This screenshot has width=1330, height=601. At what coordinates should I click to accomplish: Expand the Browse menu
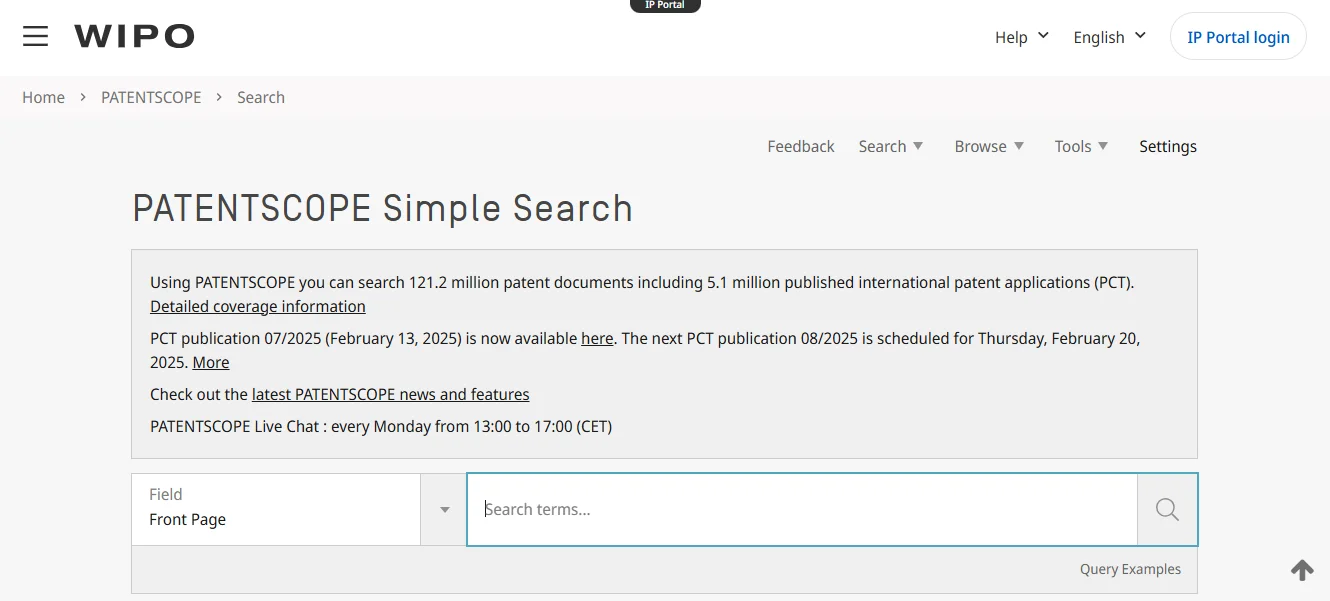(989, 146)
